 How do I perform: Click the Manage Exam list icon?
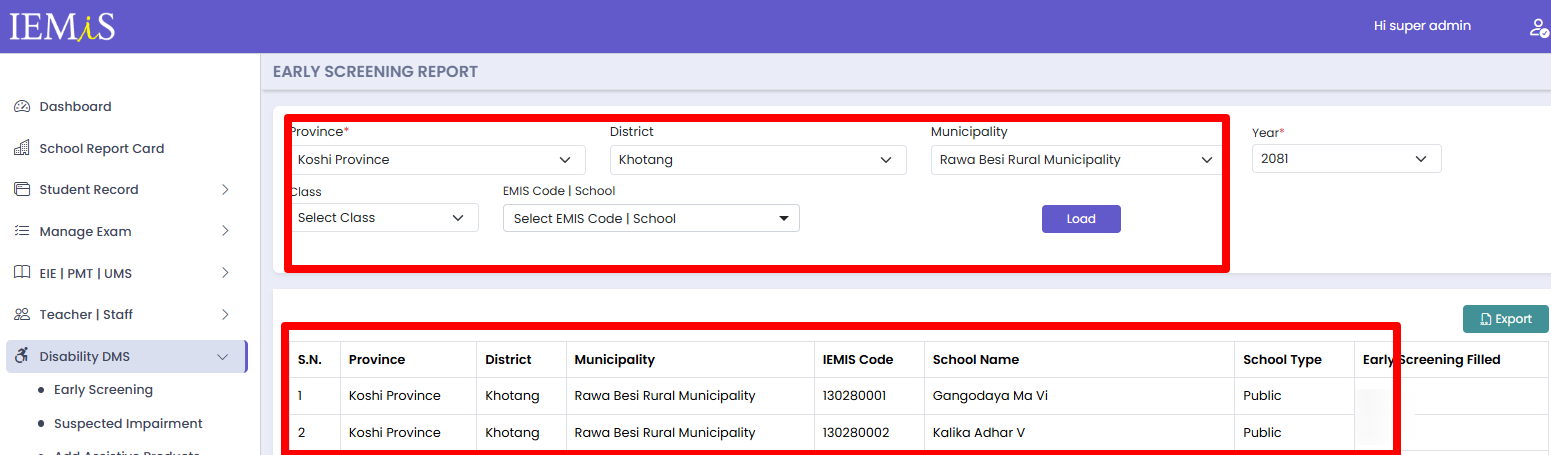[22, 231]
